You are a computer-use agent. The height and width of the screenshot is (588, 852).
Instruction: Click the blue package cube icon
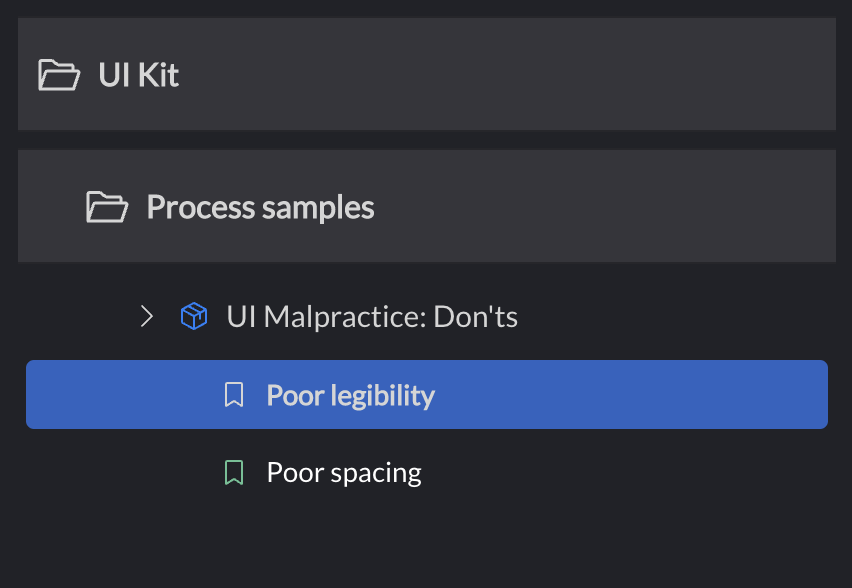(x=194, y=316)
